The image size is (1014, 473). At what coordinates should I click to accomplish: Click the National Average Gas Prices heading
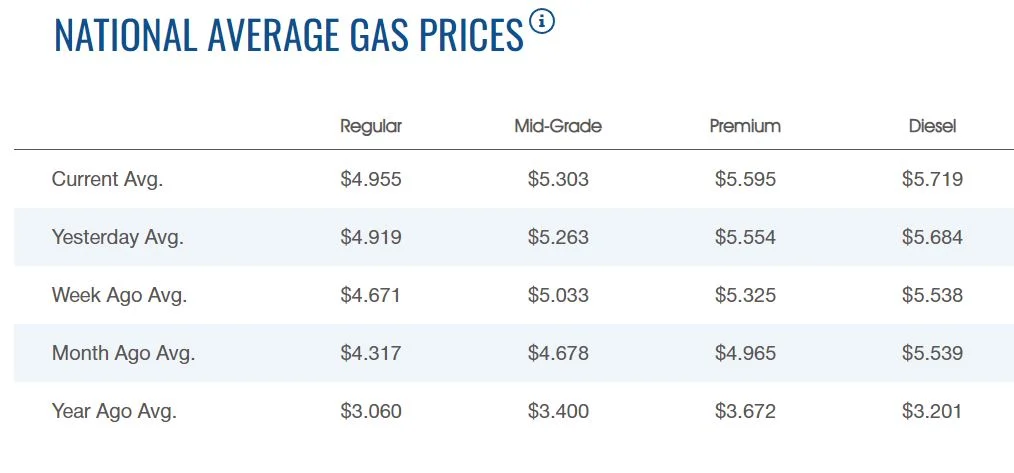[288, 35]
